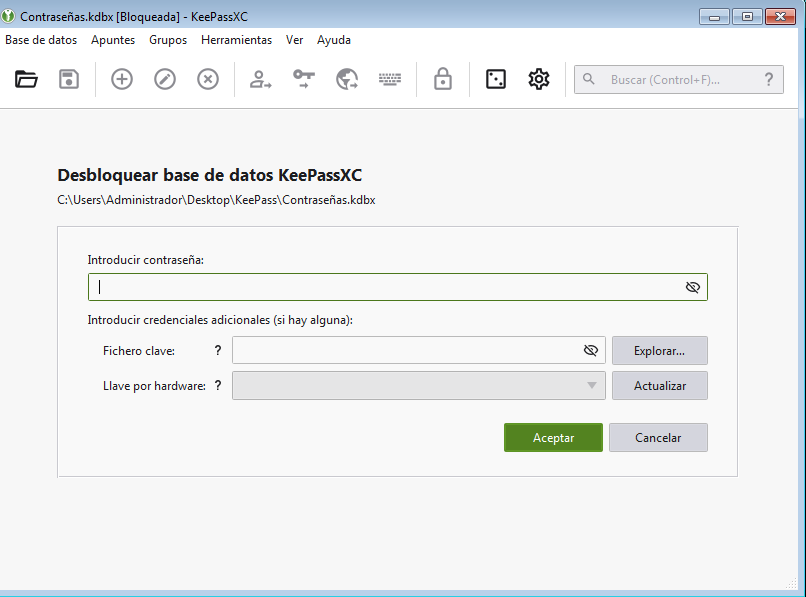Image resolution: width=806 pixels, height=597 pixels.
Task: Show help for Llave por hardware
Action: (x=218, y=385)
